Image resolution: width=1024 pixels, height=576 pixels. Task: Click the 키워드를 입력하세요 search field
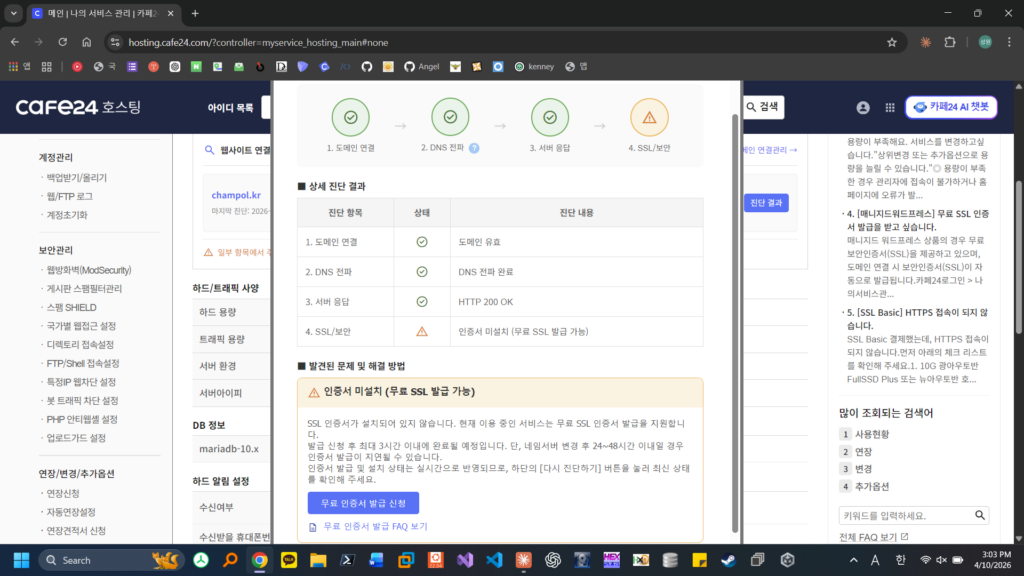(906, 515)
